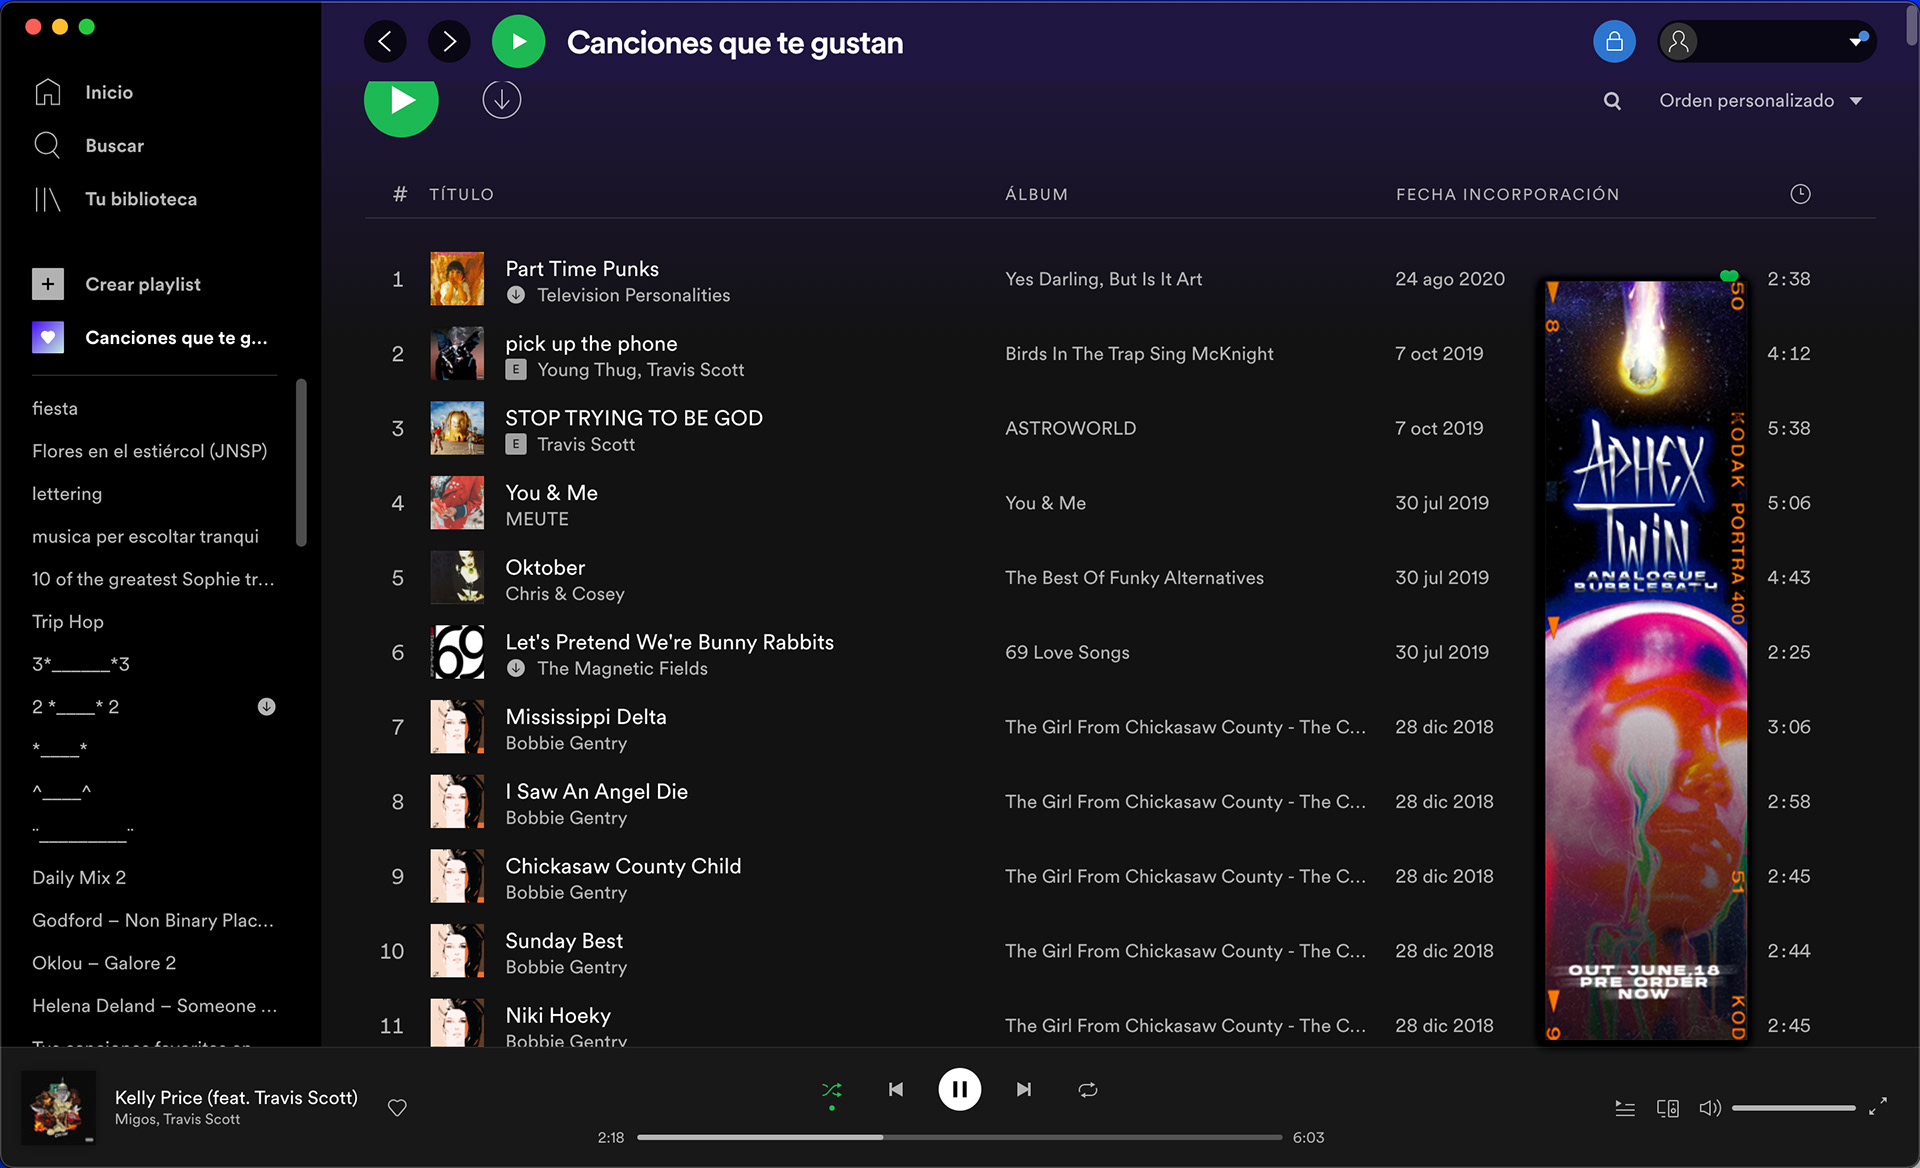Open Tu biblioteca in the sidebar
The image size is (1920, 1168).
[115, 199]
